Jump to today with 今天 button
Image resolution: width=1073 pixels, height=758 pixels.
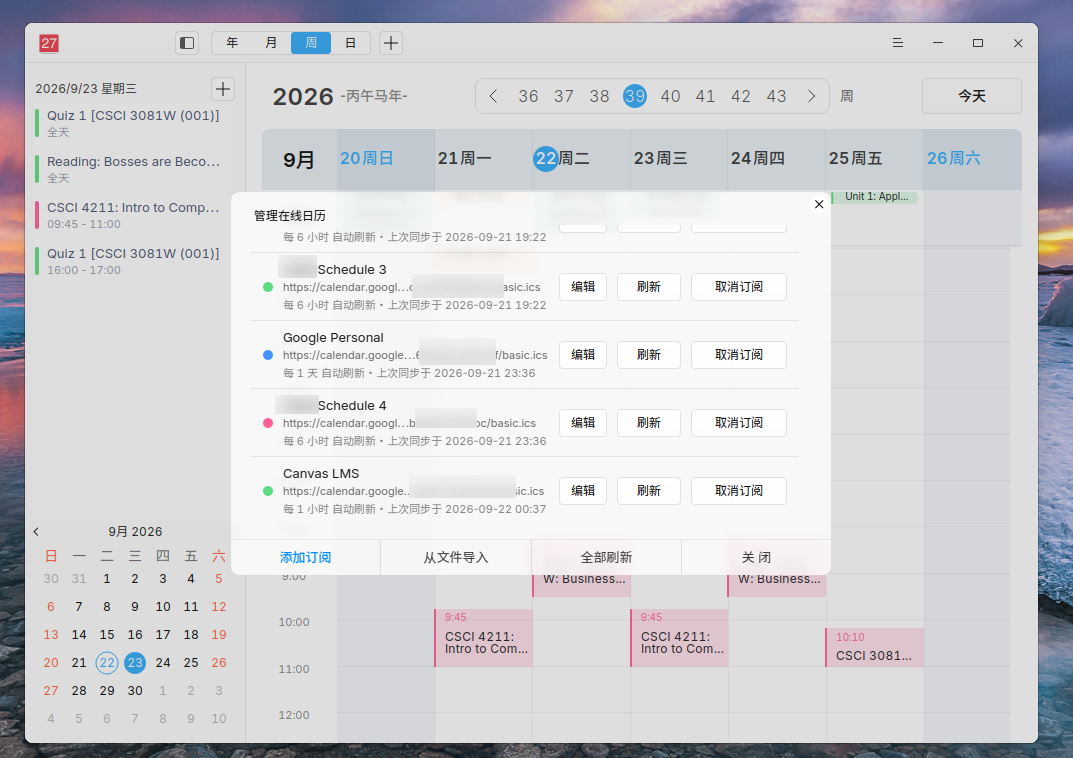tap(972, 96)
